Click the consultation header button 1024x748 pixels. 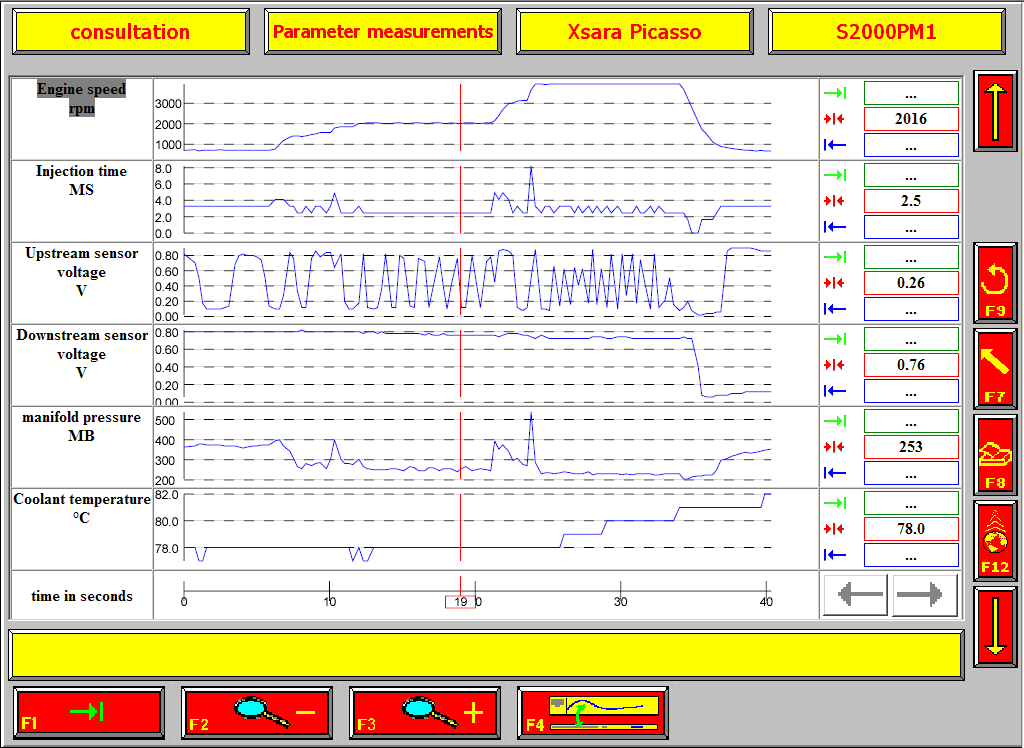(131, 31)
